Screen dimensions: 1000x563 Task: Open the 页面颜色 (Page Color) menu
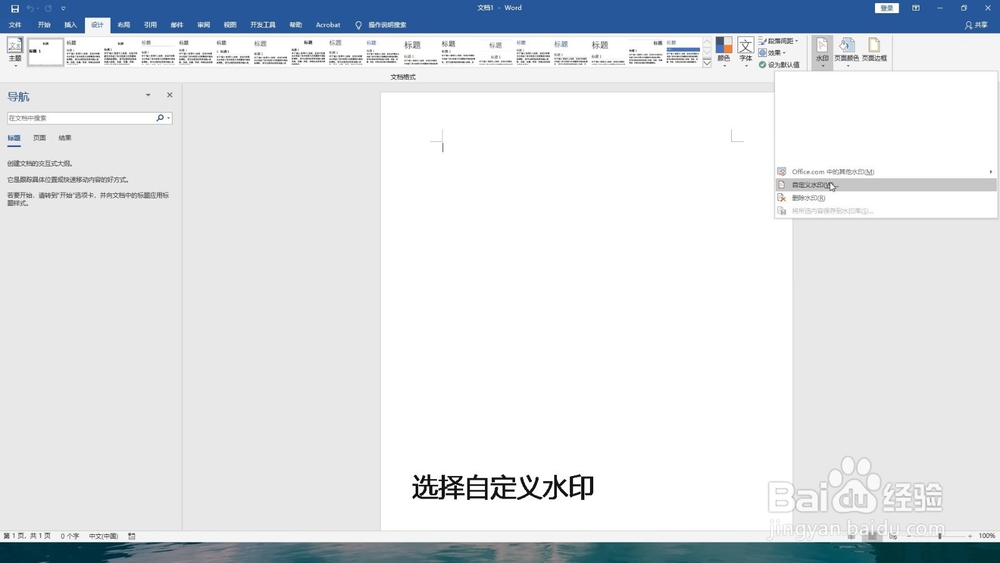coord(847,52)
